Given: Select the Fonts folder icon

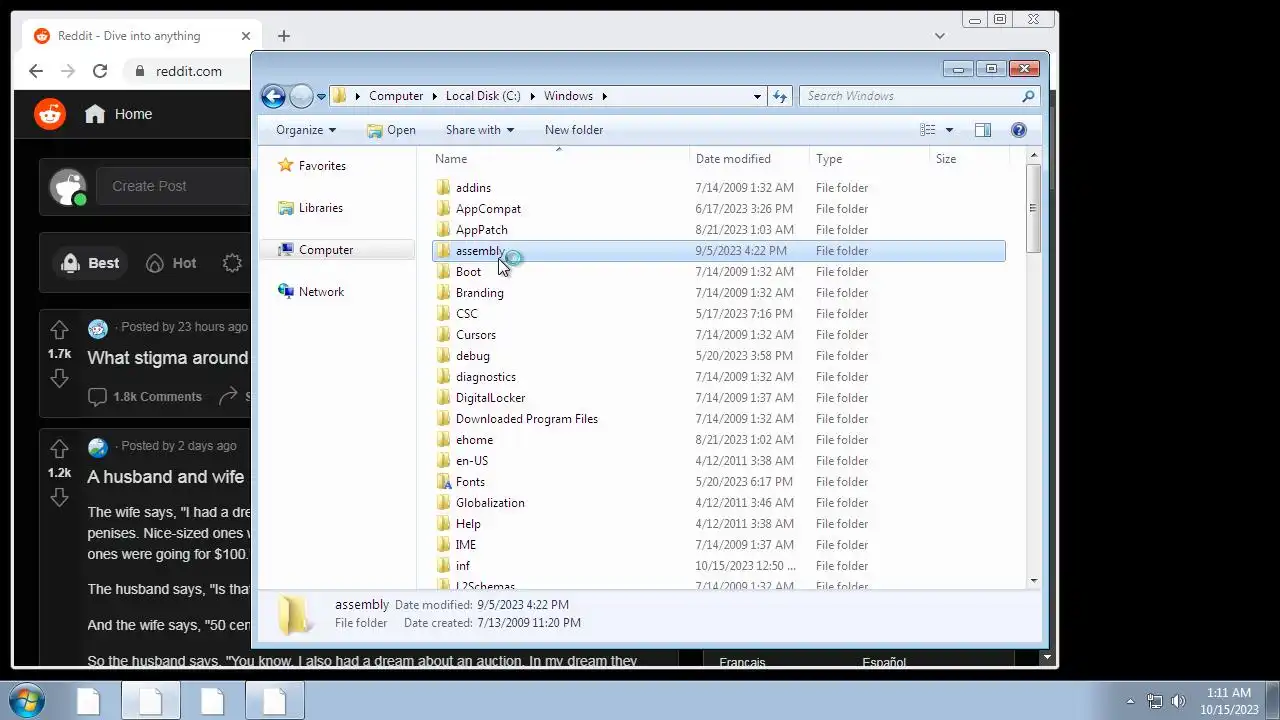Looking at the screenshot, I should coord(444,482).
